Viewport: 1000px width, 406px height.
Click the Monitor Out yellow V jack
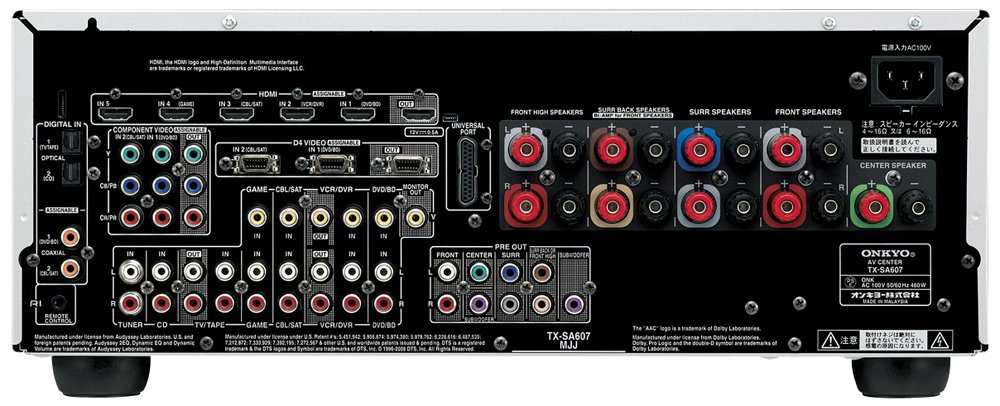(x=415, y=217)
